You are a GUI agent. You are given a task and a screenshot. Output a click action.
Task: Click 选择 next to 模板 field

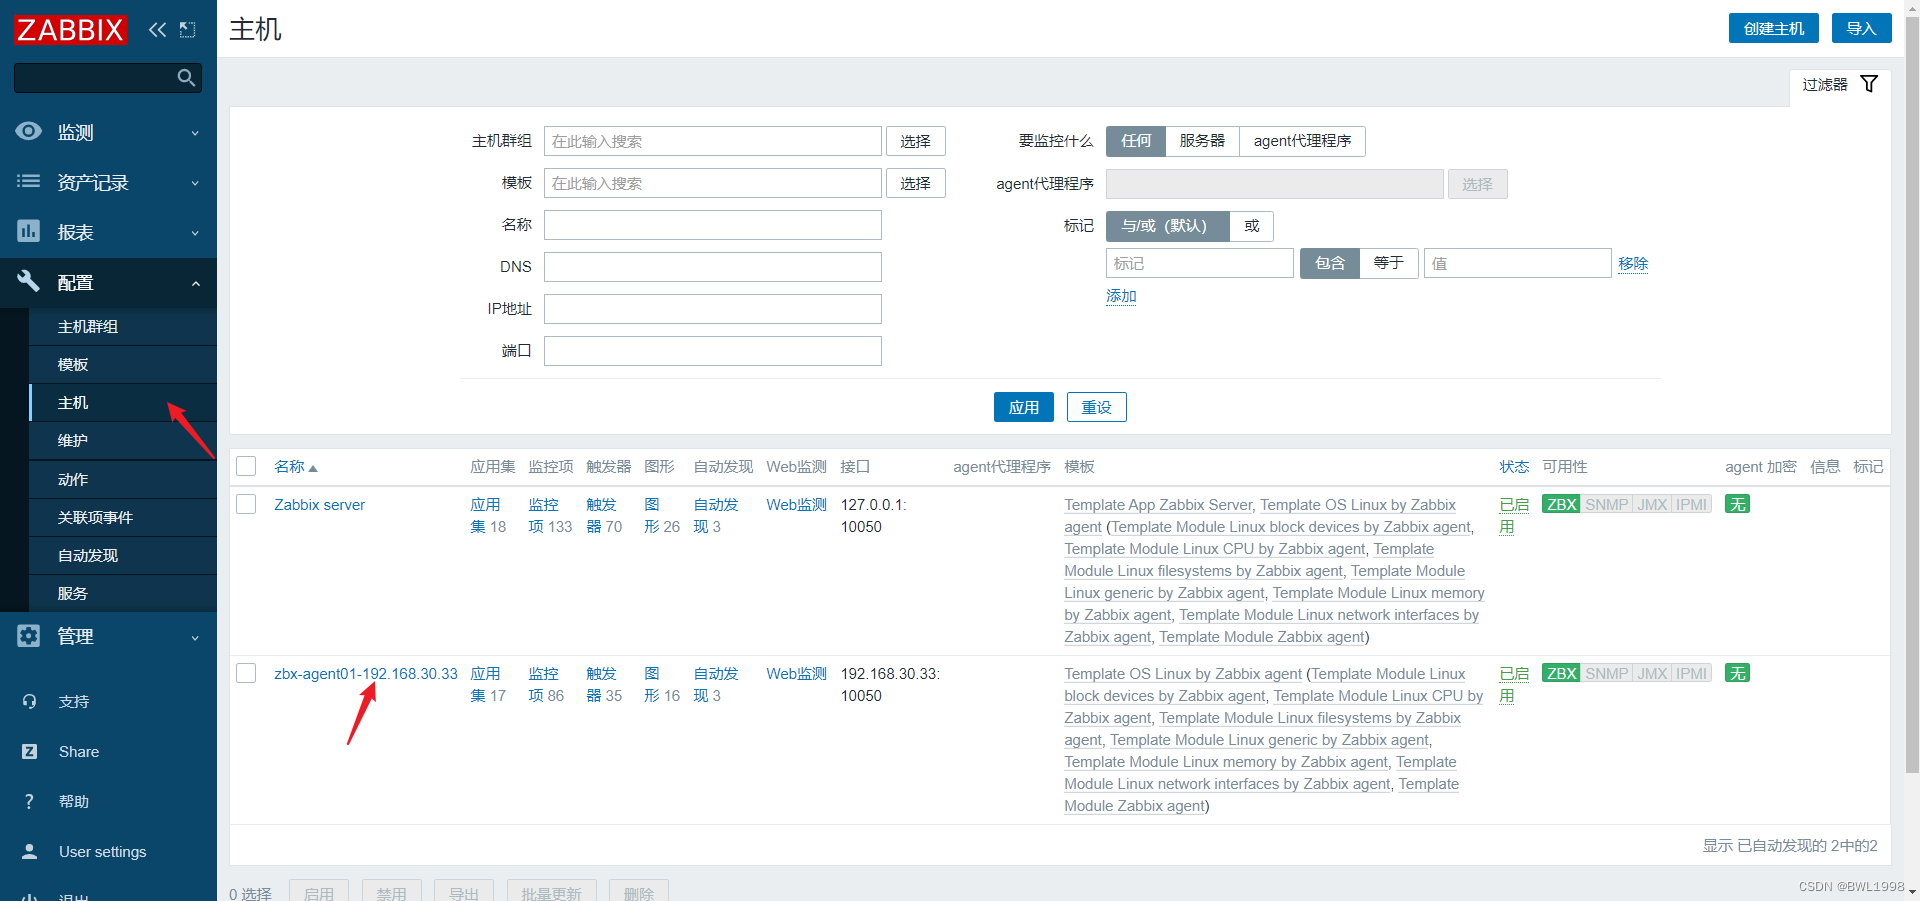(915, 183)
